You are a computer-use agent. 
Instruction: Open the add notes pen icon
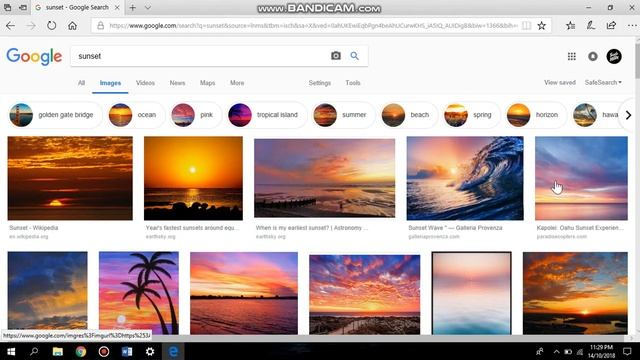point(591,26)
